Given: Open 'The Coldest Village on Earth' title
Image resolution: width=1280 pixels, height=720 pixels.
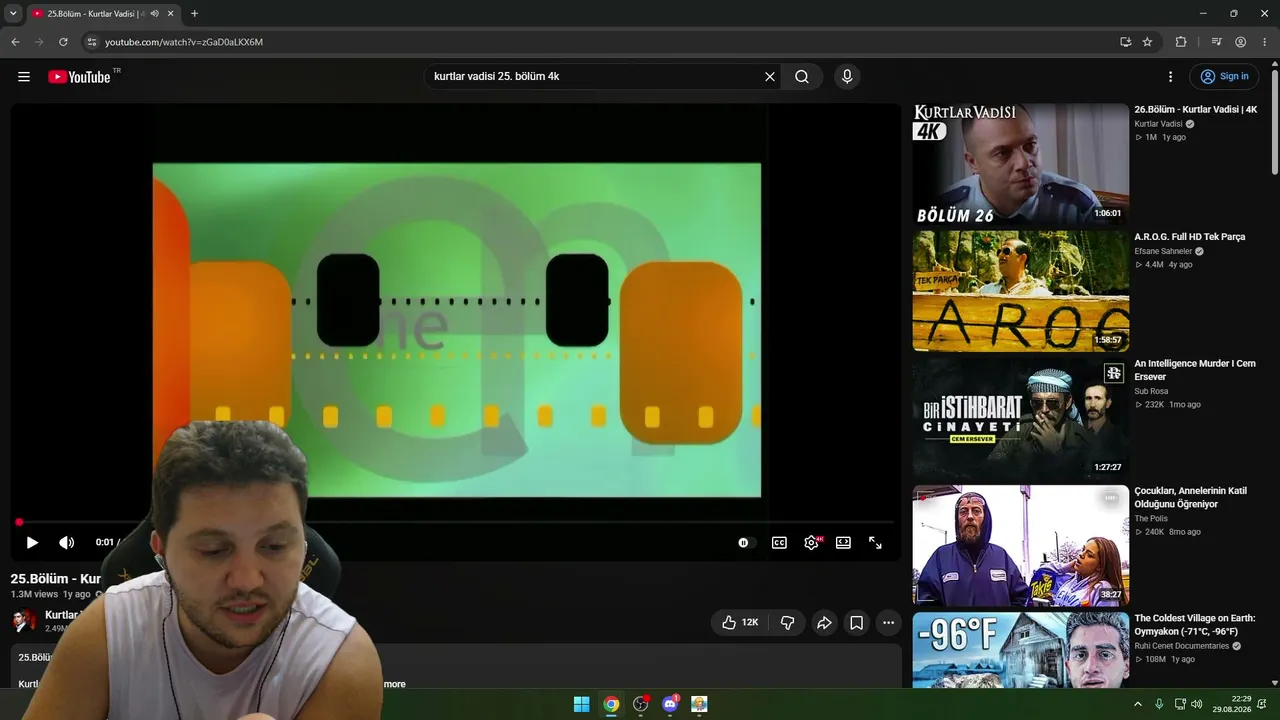Looking at the screenshot, I should tap(1194, 625).
